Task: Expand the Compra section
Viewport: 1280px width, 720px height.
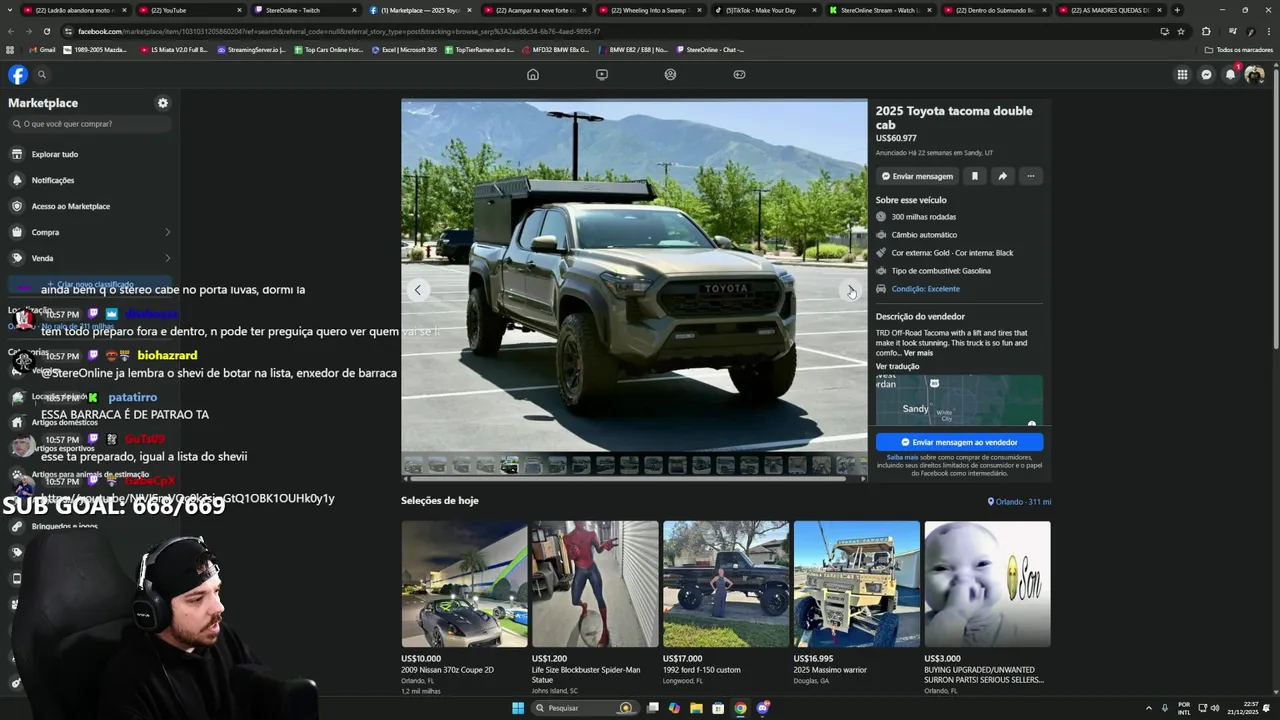Action: [90, 232]
